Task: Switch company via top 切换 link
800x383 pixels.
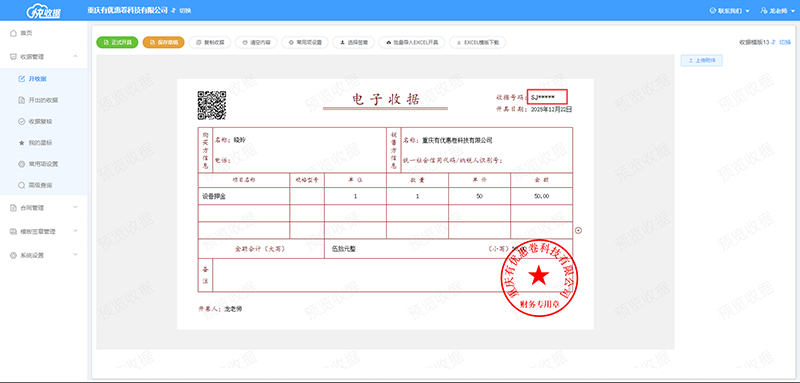Action: (x=182, y=10)
